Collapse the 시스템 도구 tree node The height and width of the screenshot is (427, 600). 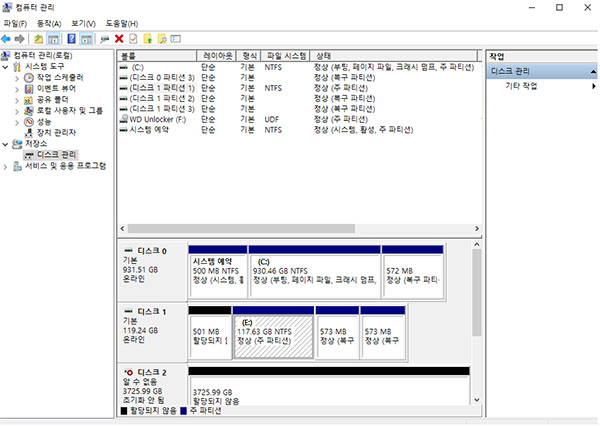coord(5,67)
